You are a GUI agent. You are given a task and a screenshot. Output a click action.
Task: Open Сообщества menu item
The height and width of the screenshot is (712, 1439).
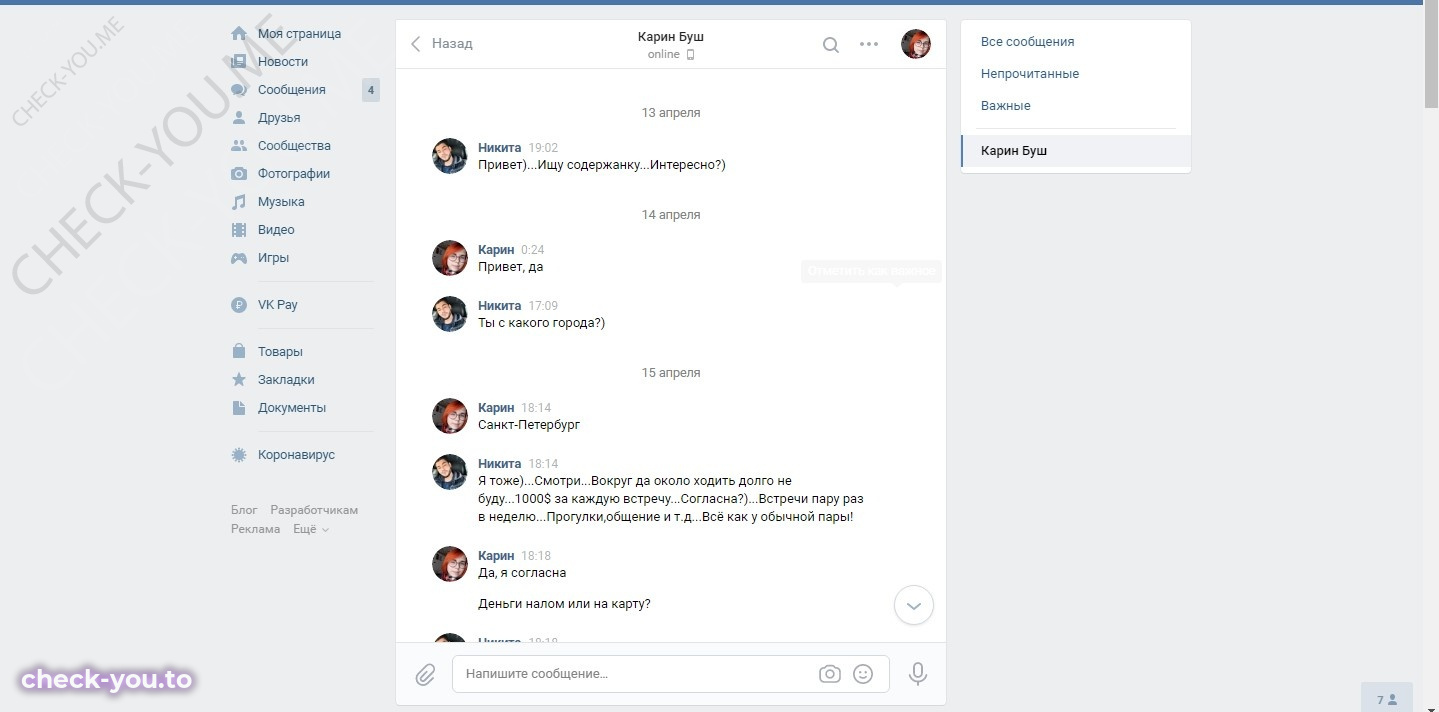coord(294,146)
